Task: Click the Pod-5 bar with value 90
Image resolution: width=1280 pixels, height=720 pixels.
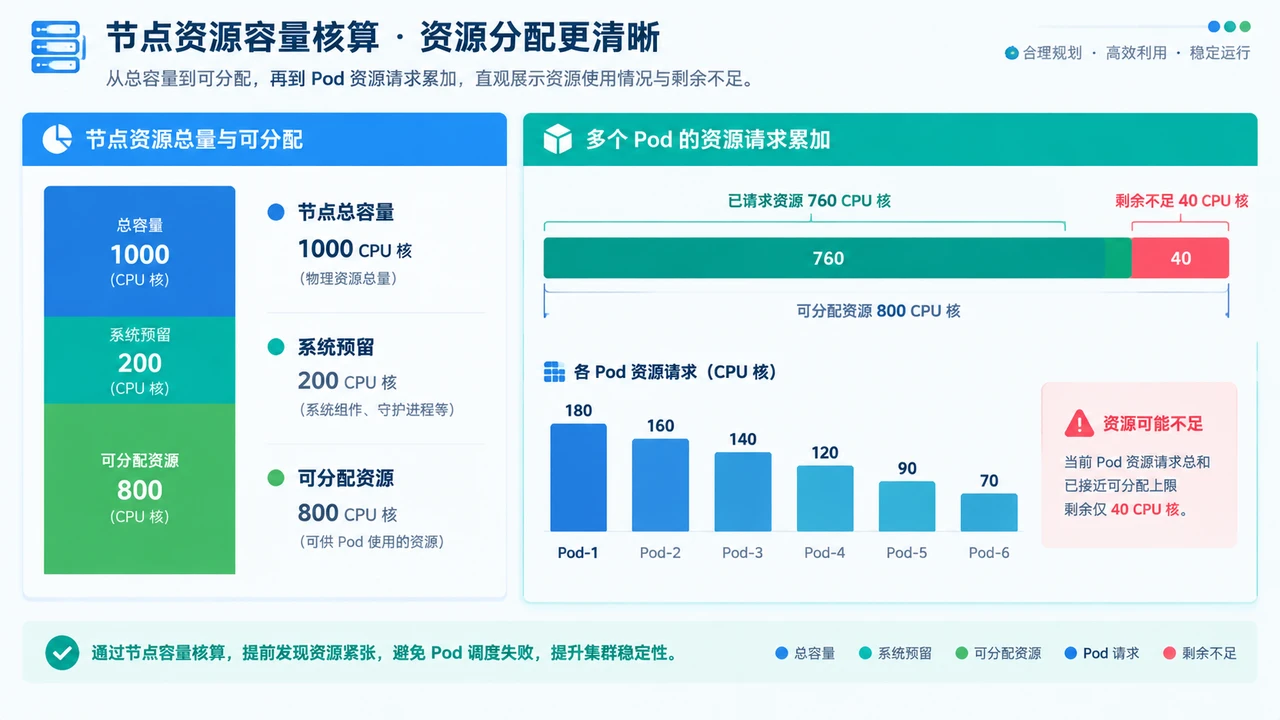Action: click(907, 506)
